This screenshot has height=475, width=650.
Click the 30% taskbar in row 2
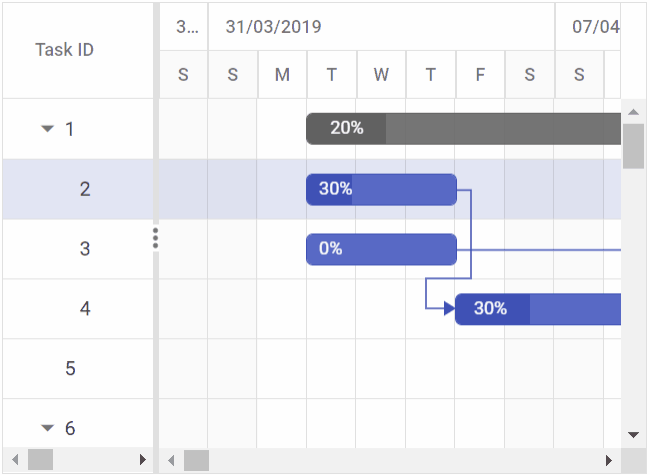[x=381, y=189]
